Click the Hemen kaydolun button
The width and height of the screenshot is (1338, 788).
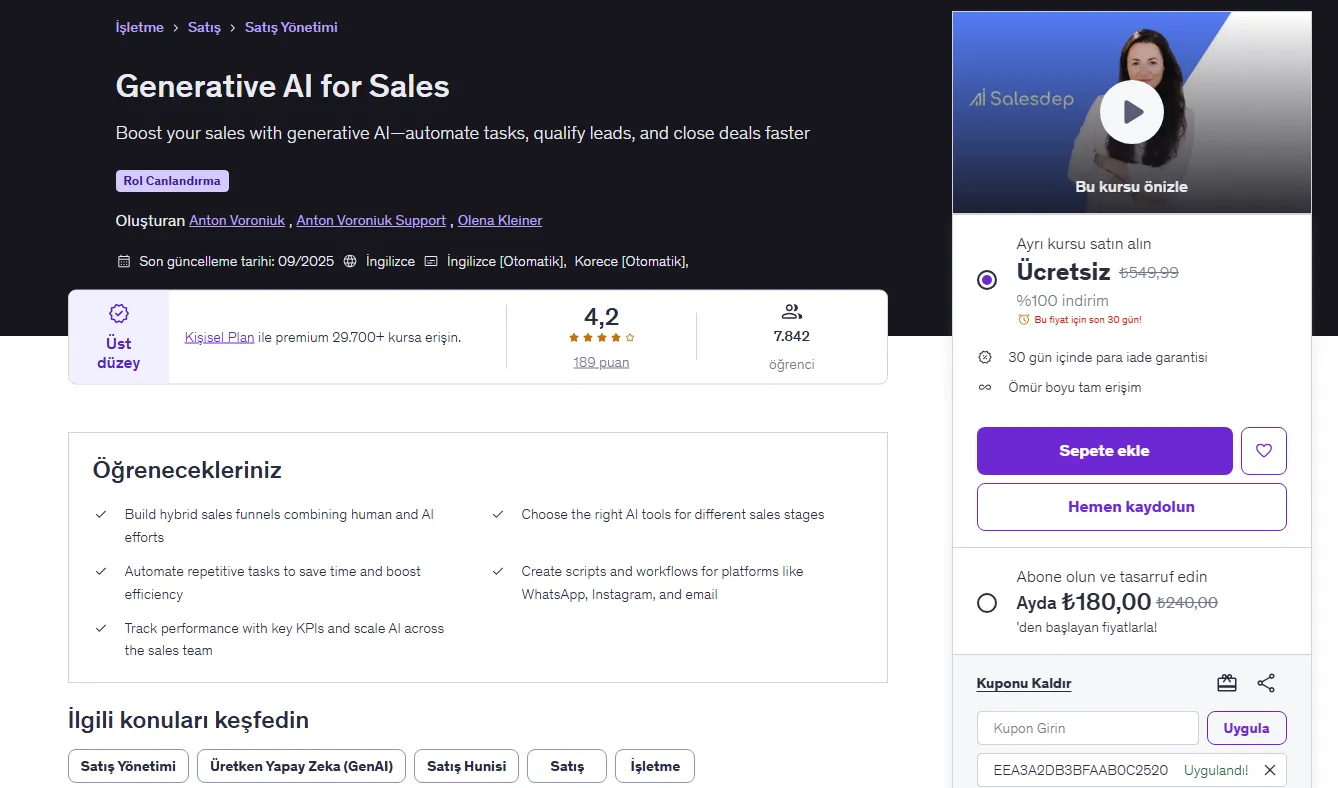[1132, 507]
